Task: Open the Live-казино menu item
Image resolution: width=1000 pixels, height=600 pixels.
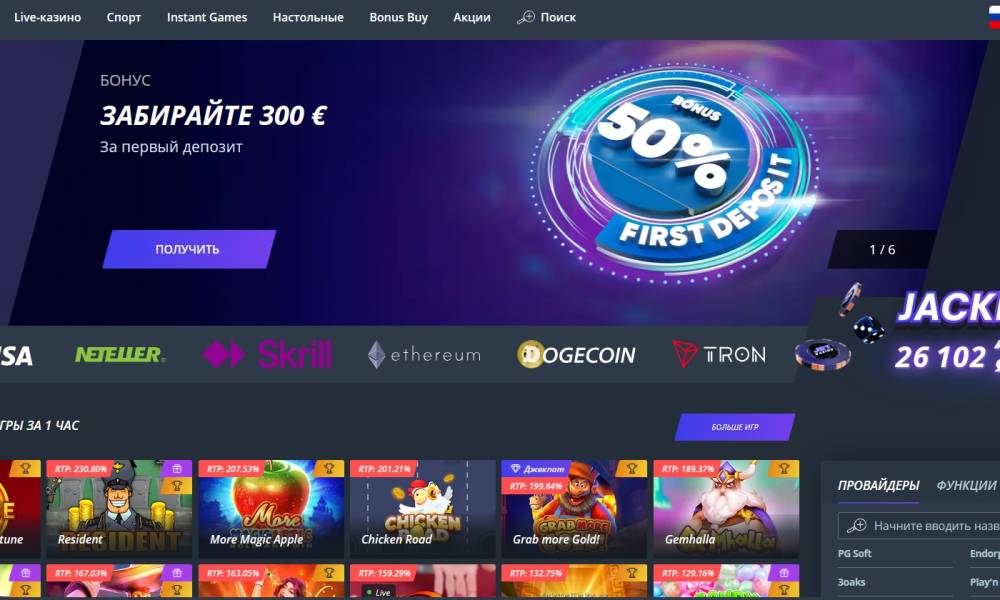Action: coord(48,17)
